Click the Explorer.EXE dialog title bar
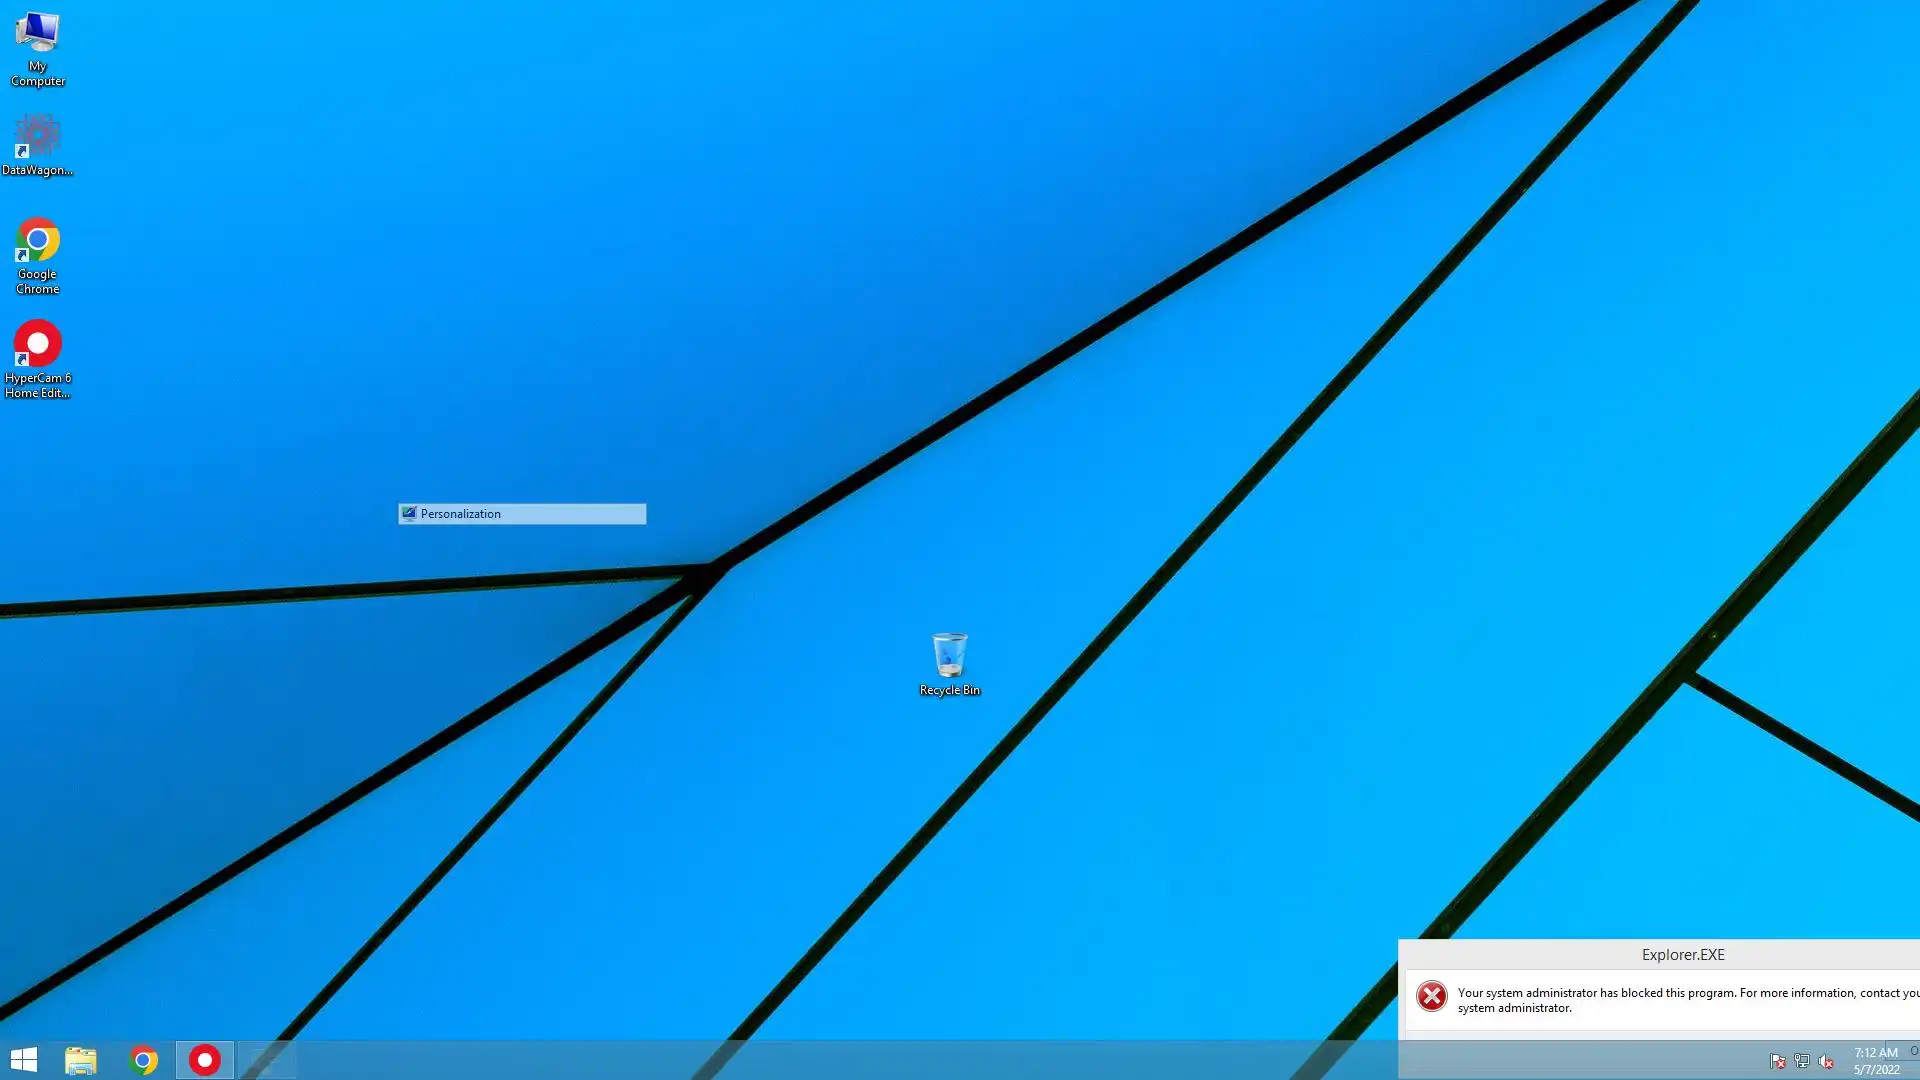 [1682, 955]
